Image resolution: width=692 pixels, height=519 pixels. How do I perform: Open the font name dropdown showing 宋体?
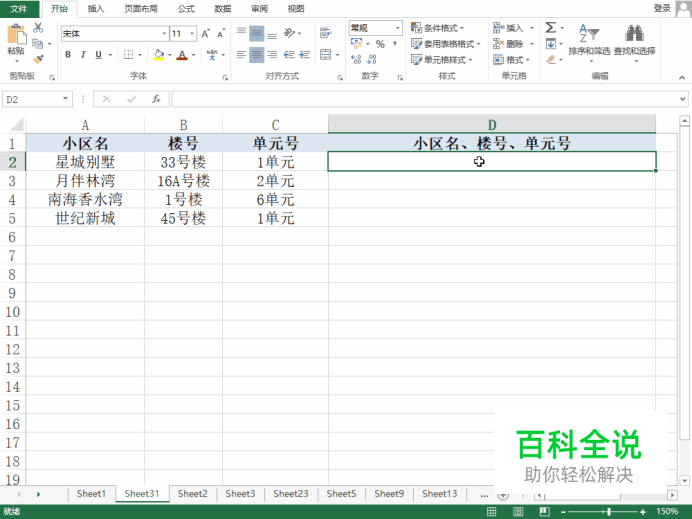tap(162, 33)
